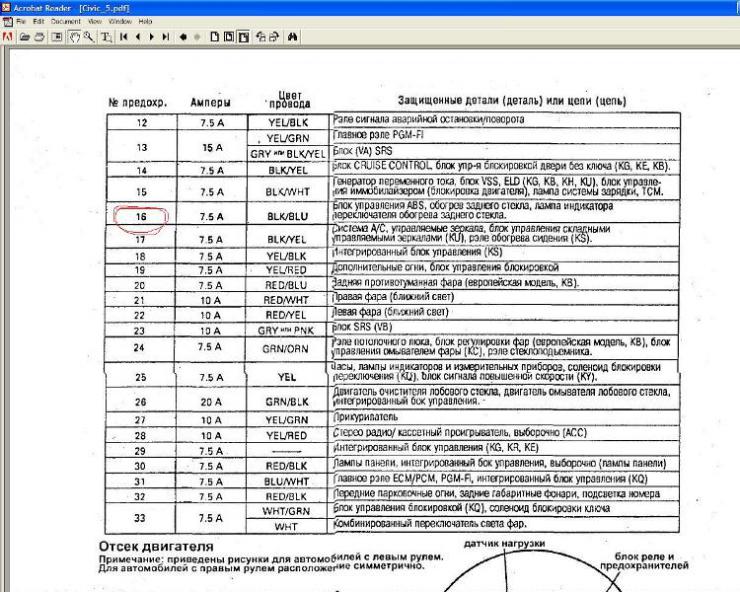This screenshot has width=740, height=592.
Task: Toggle the navigation pane icon
Action: [x=57, y=37]
